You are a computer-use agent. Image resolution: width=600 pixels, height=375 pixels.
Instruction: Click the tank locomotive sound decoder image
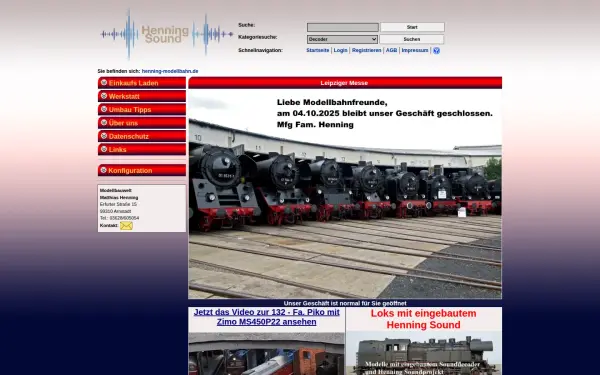coord(424,354)
